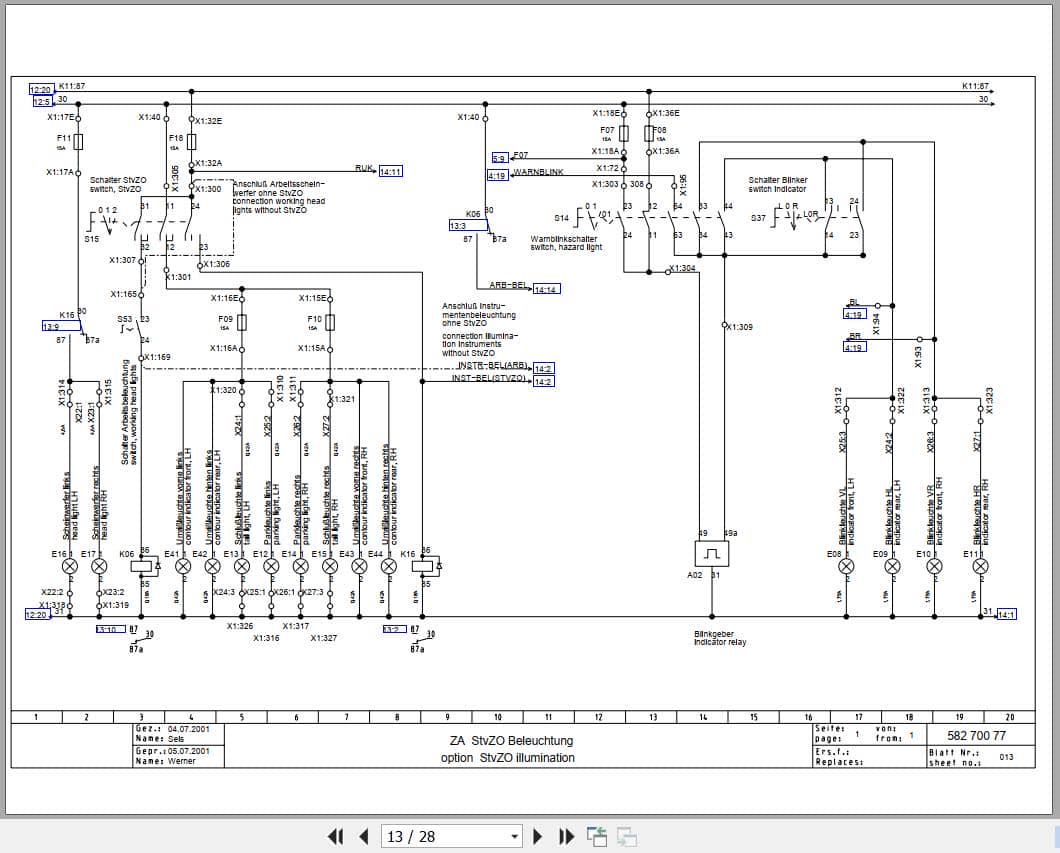Image resolution: width=1060 pixels, height=853 pixels.
Task: Click the sheet number 013
Action: [1006, 757]
